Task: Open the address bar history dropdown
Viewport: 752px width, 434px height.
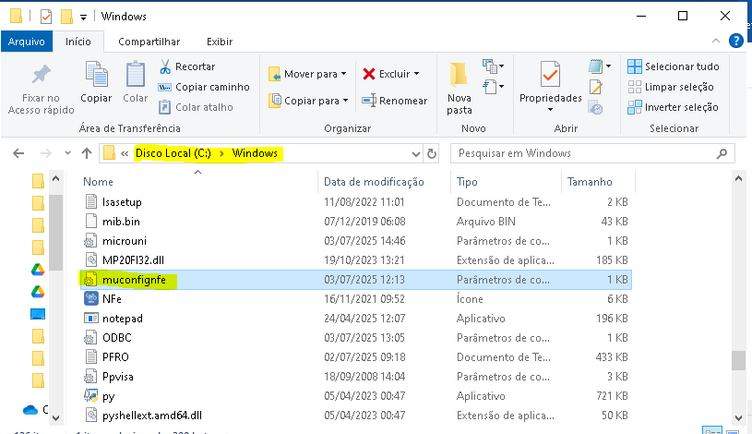Action: pyautogui.click(x=417, y=154)
